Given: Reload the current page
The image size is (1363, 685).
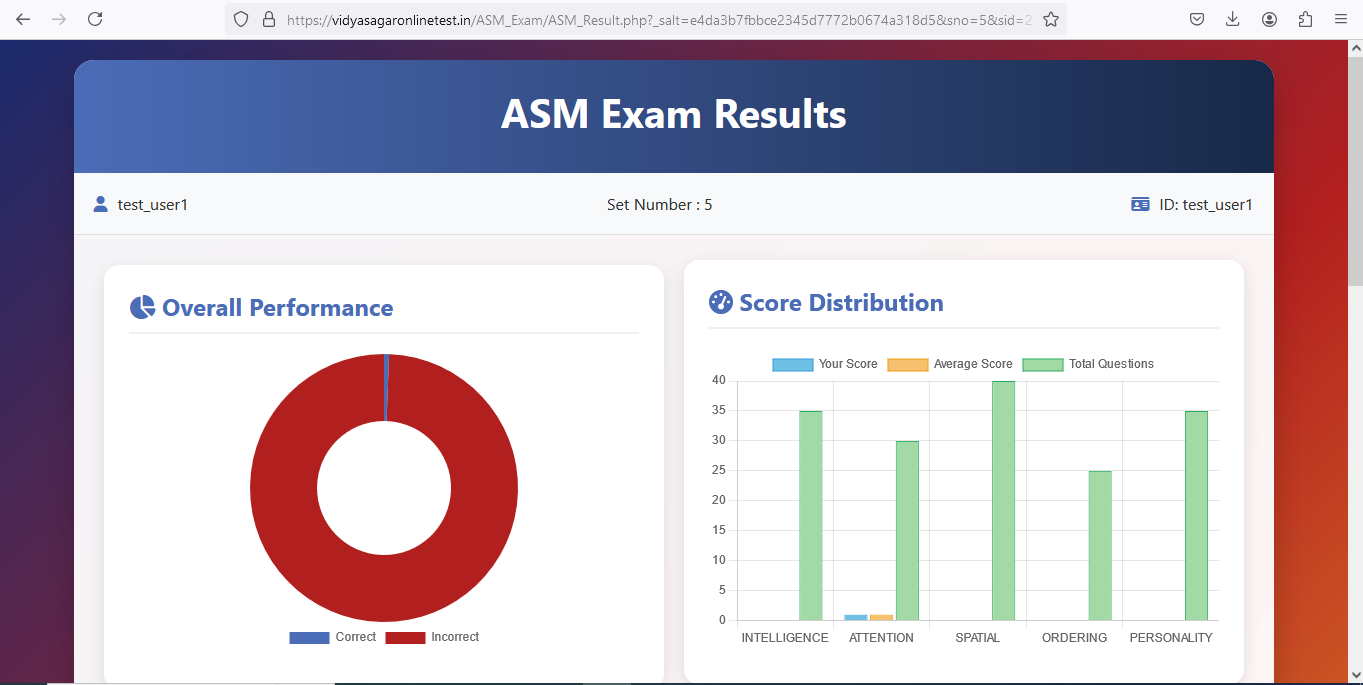Looking at the screenshot, I should click(x=95, y=19).
